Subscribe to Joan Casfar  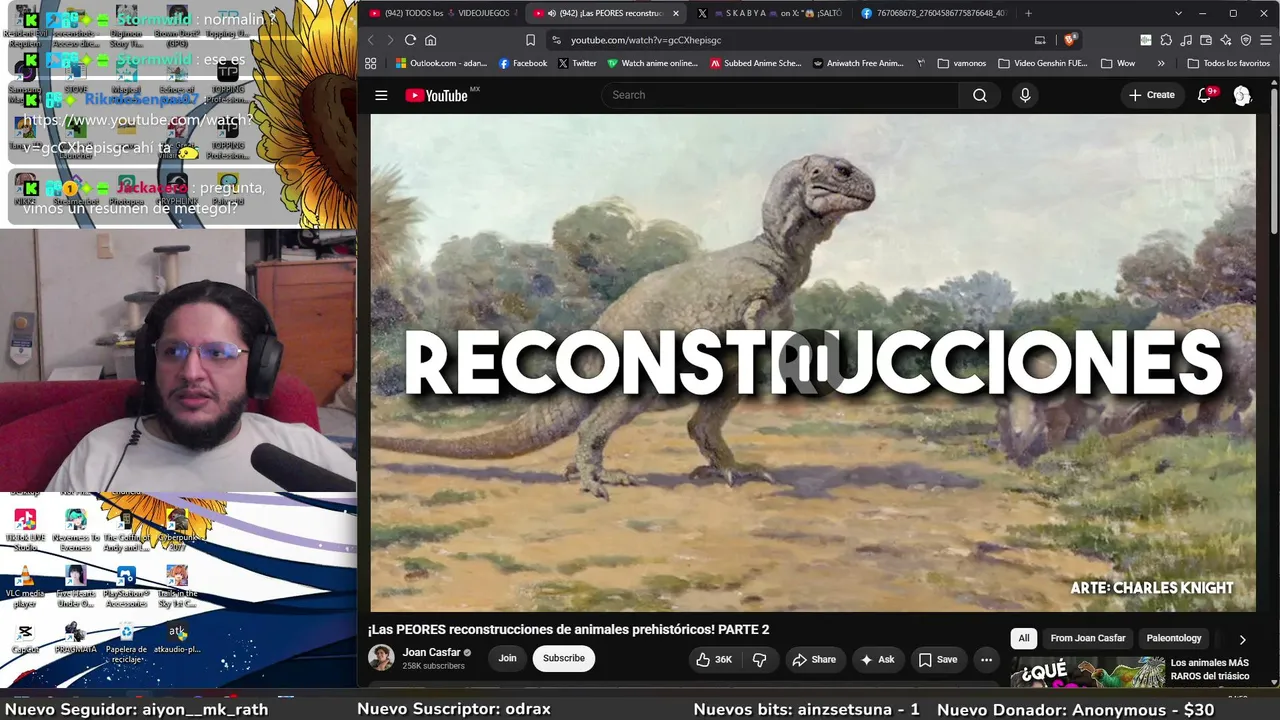(564, 658)
